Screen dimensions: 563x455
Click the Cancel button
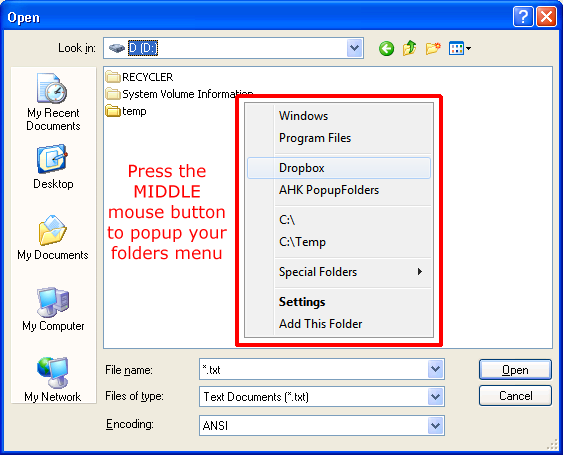click(x=515, y=396)
